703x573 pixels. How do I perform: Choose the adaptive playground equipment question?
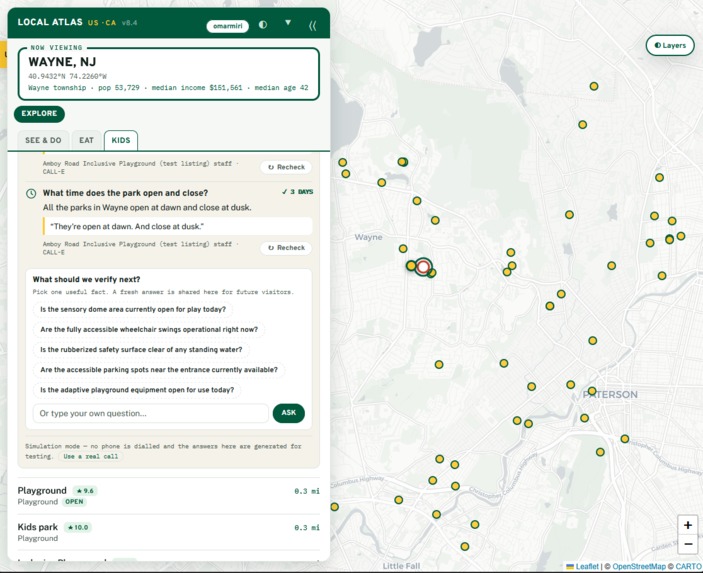click(x=137, y=390)
